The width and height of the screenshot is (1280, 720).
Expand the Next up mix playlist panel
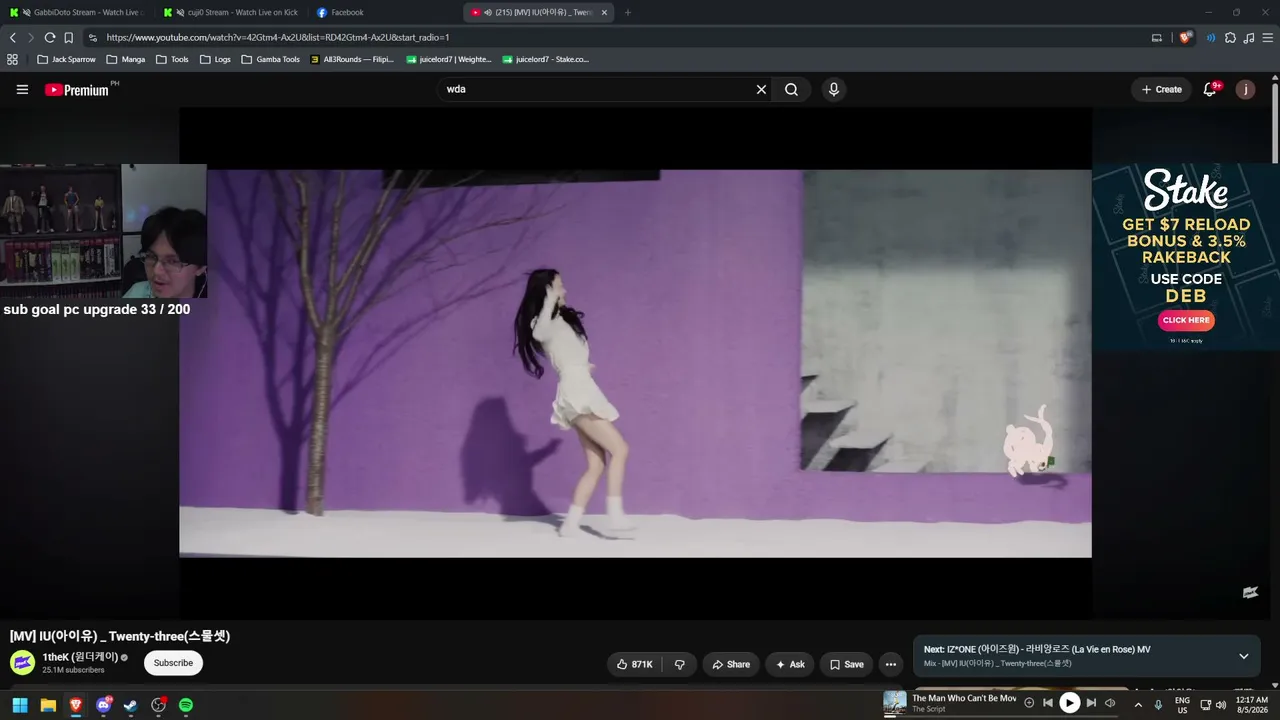pos(1244,656)
